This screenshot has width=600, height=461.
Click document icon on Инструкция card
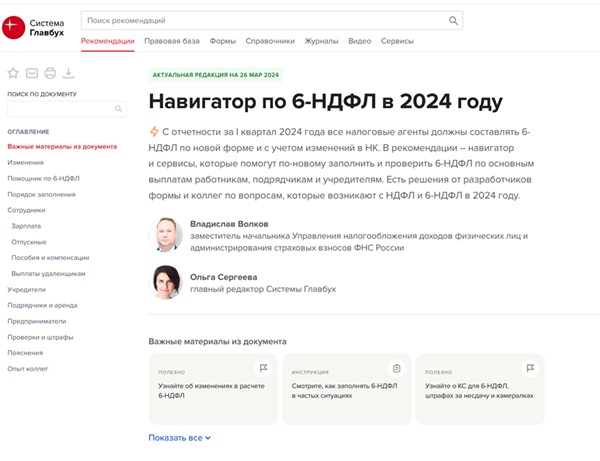click(396, 368)
